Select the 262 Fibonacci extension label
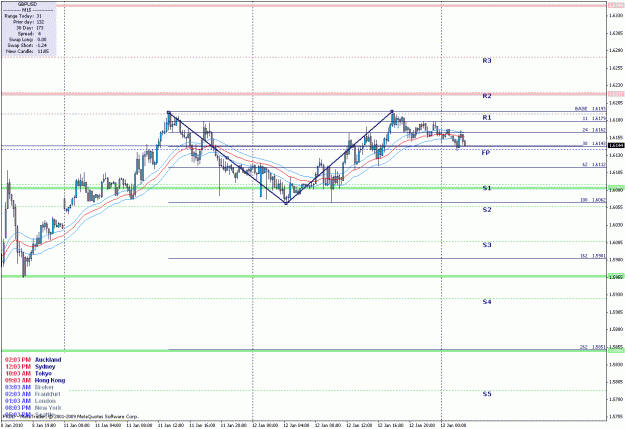This screenshot has width=625, height=429. coord(593,347)
